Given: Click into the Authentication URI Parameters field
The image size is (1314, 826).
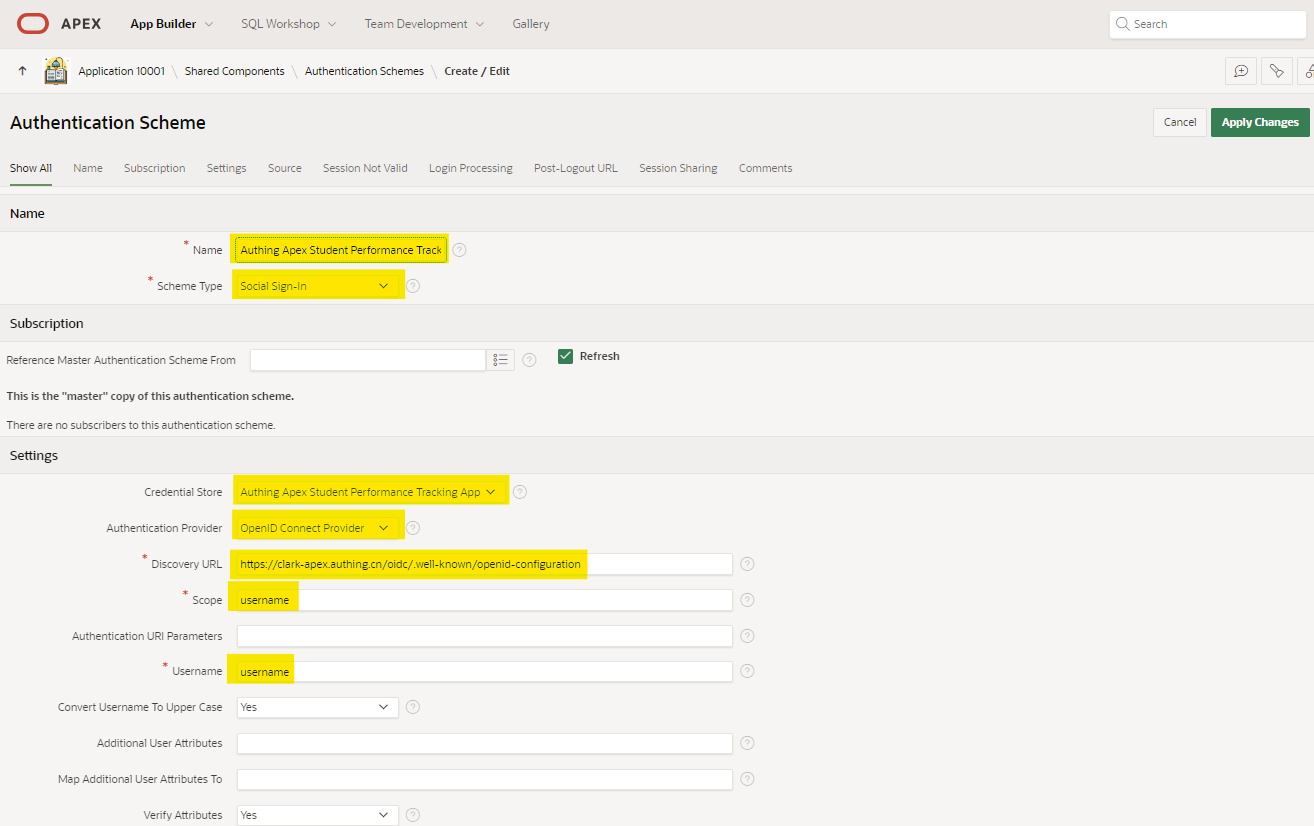Looking at the screenshot, I should click(x=484, y=636).
